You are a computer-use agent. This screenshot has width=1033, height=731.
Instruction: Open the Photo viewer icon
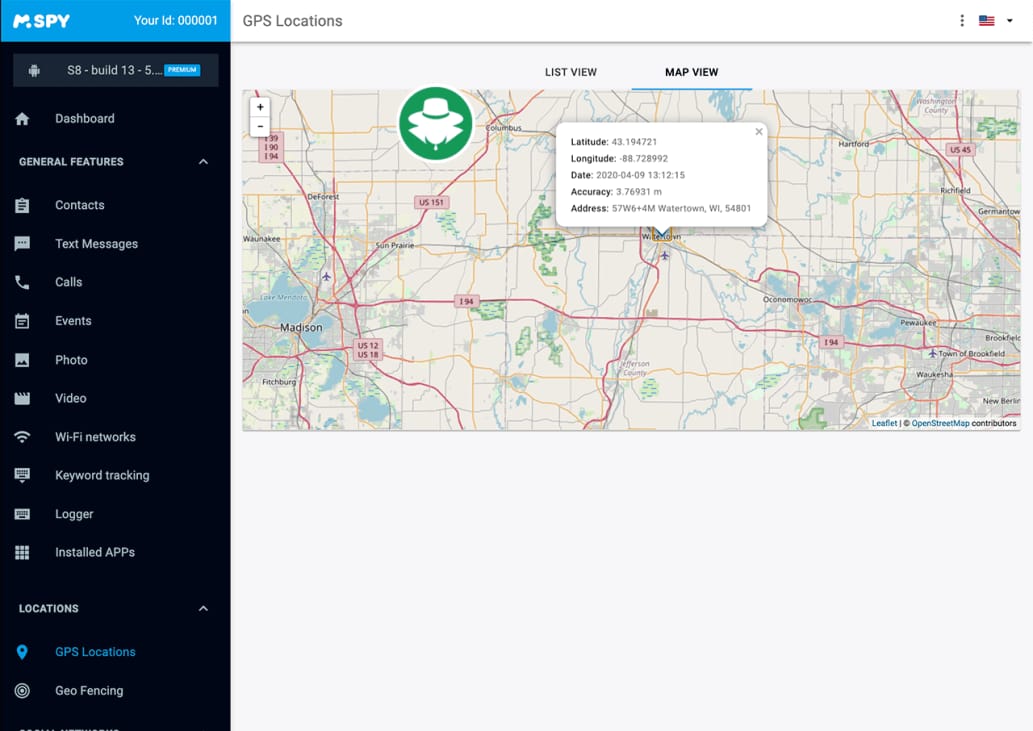point(22,359)
